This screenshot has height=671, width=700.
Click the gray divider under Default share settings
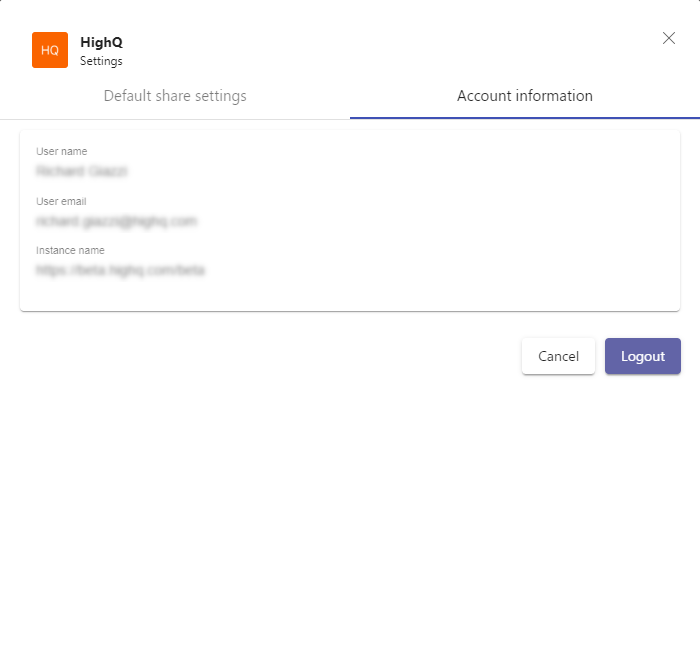pos(175,119)
